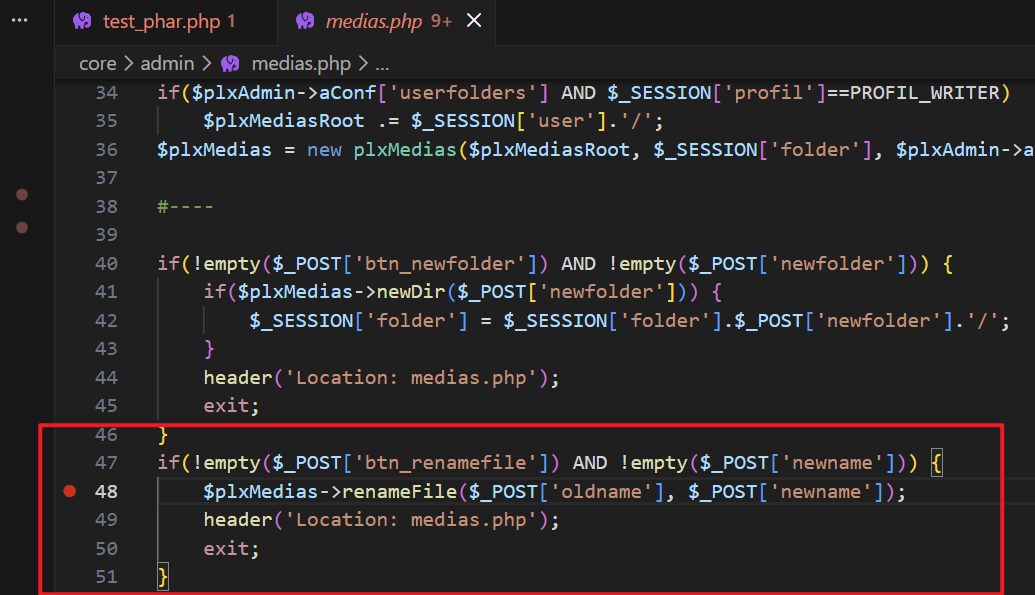Place cursor on exit statement on line 50

click(228, 548)
